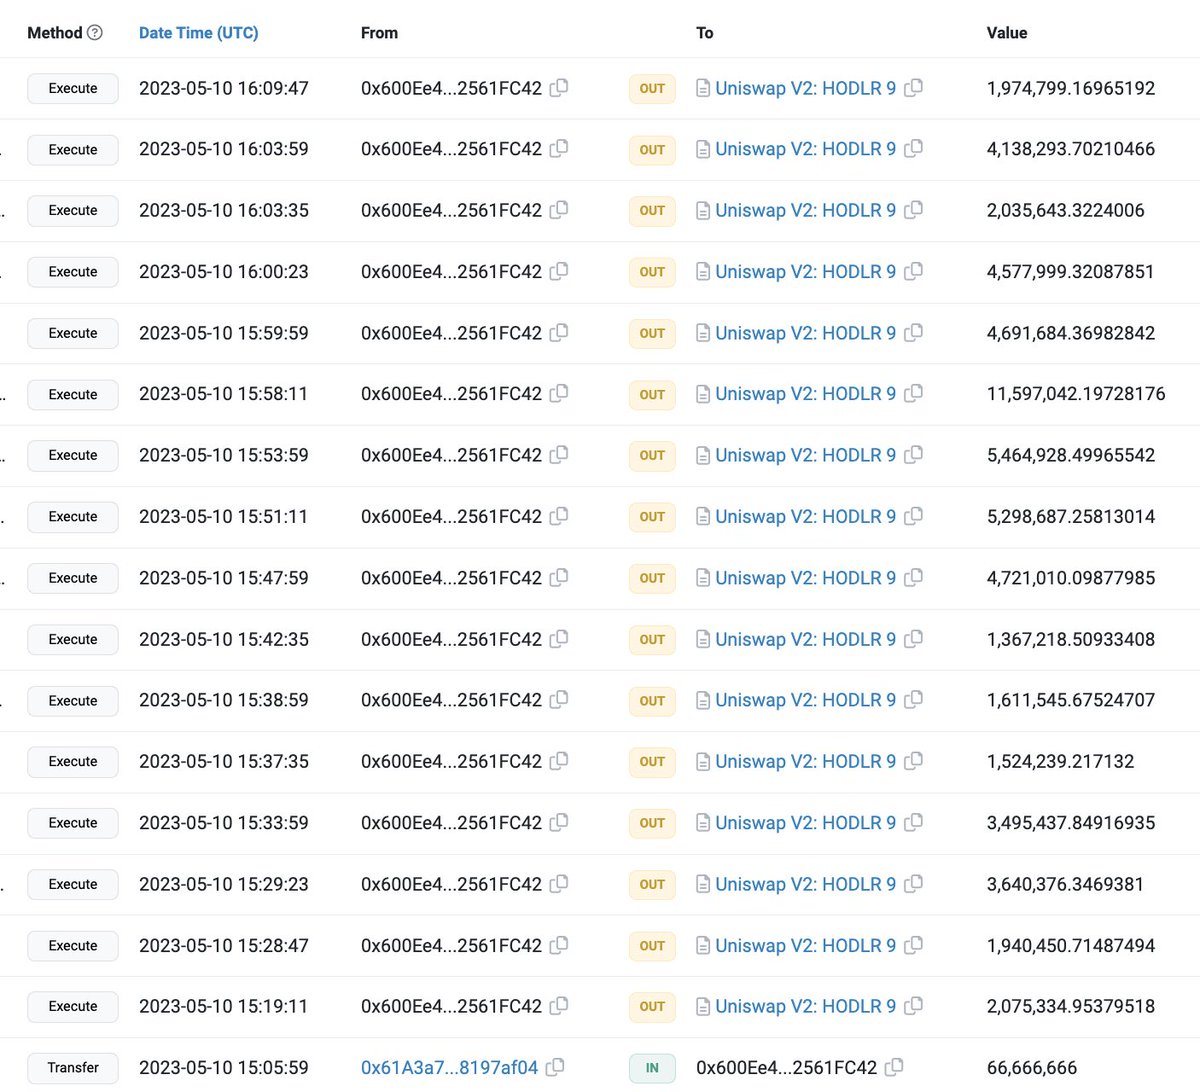The image size is (1200, 1092).
Task: Copy To address in 16:00:23 row
Action: point(913,271)
